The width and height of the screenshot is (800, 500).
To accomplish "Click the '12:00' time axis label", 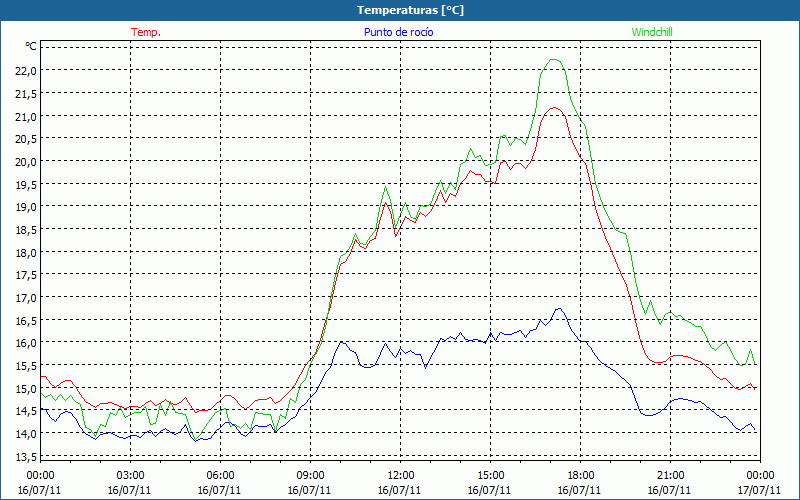I will pyautogui.click(x=401, y=476).
